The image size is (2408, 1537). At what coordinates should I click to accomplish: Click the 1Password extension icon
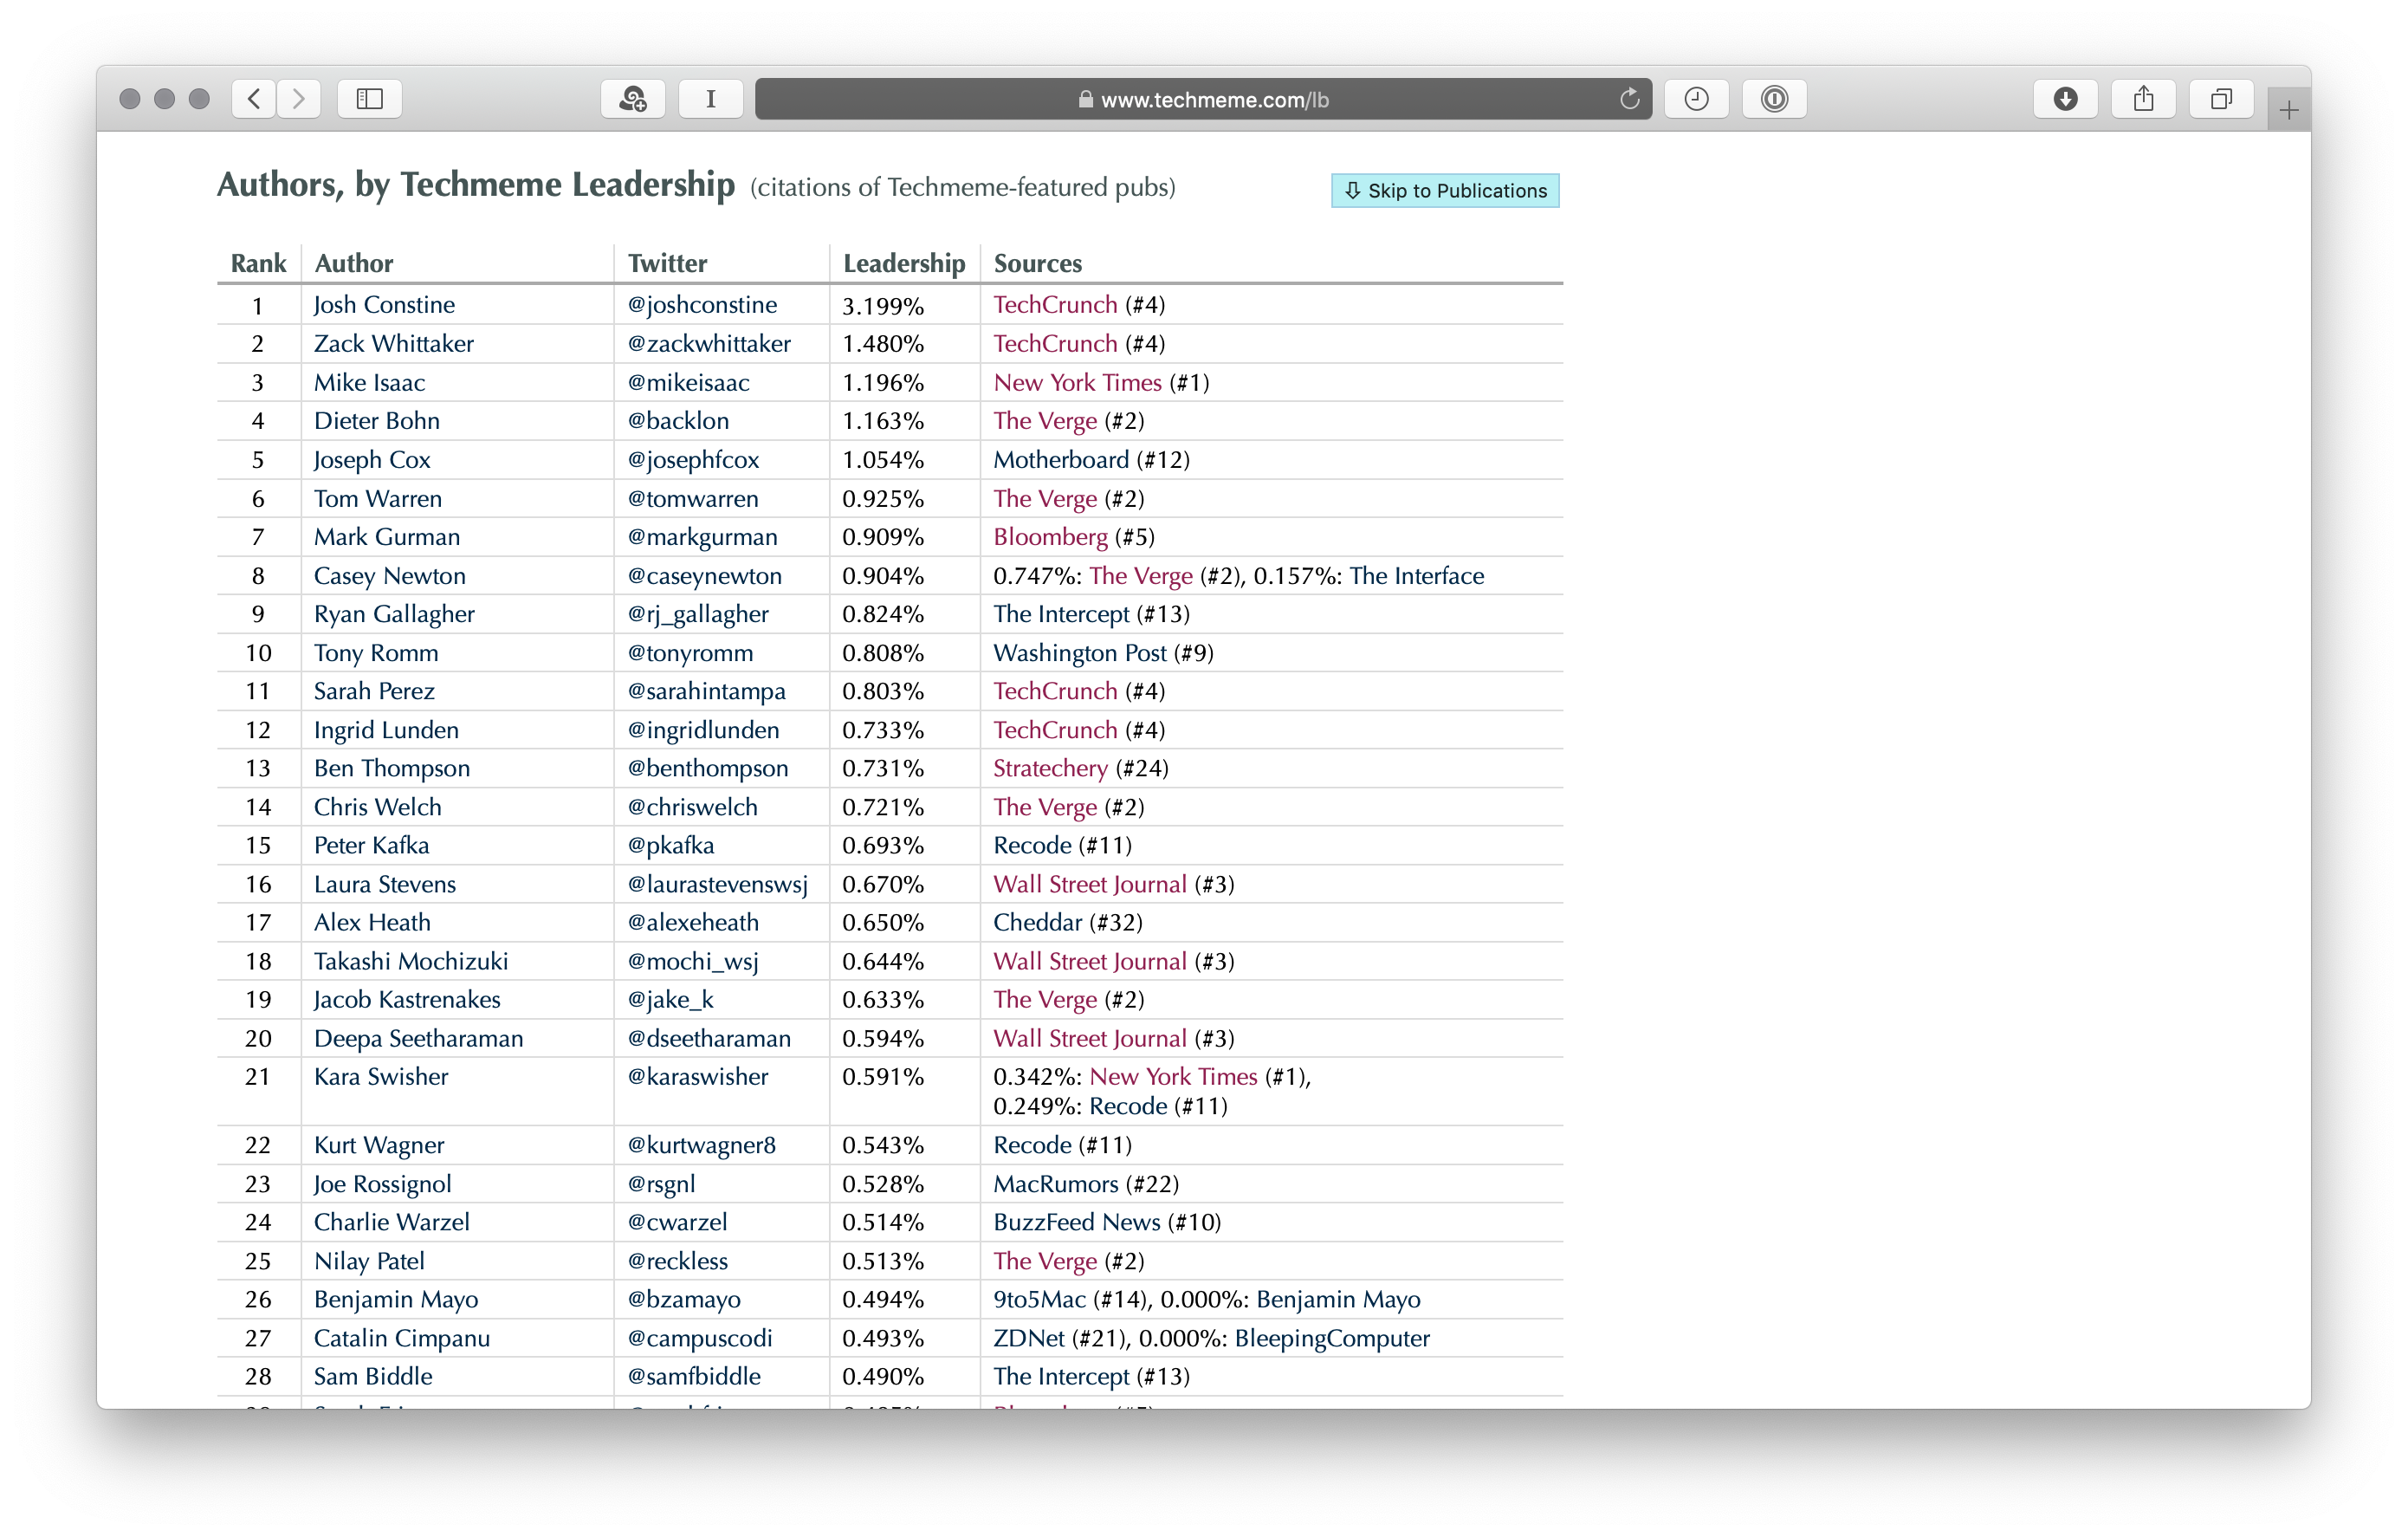pyautogui.click(x=1774, y=99)
